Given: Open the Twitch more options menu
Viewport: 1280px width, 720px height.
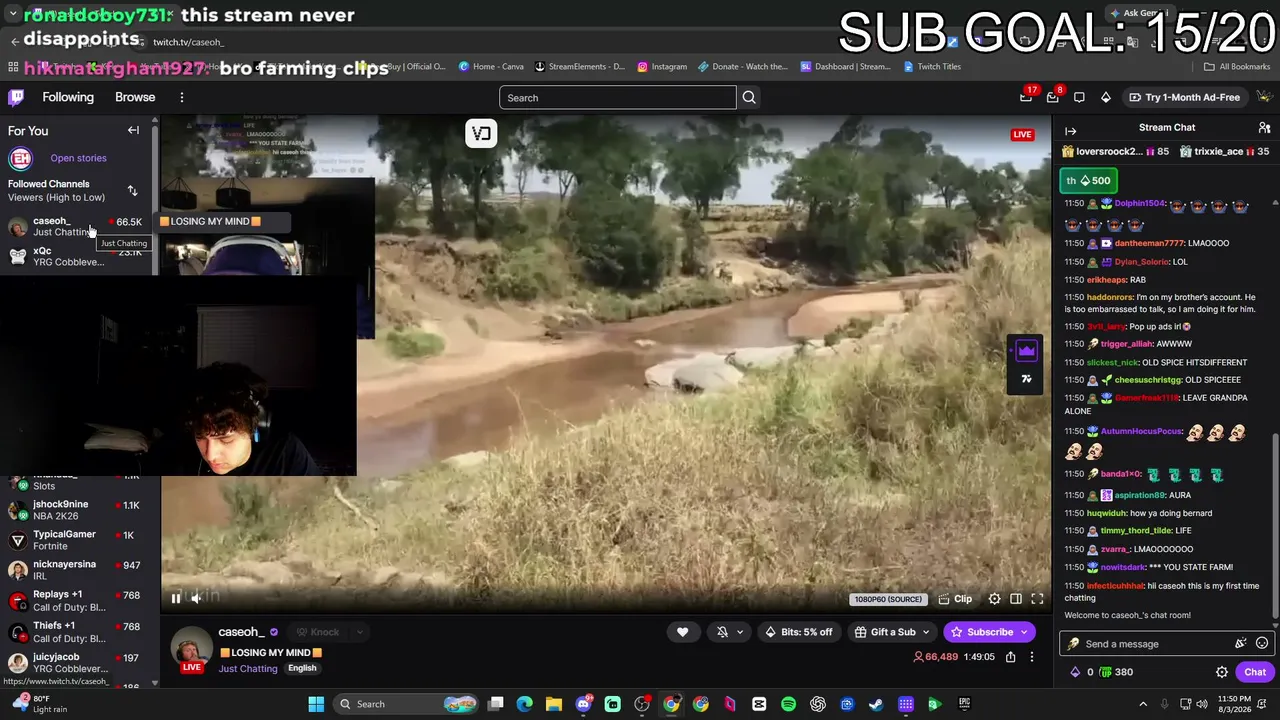Looking at the screenshot, I should coord(182,97).
